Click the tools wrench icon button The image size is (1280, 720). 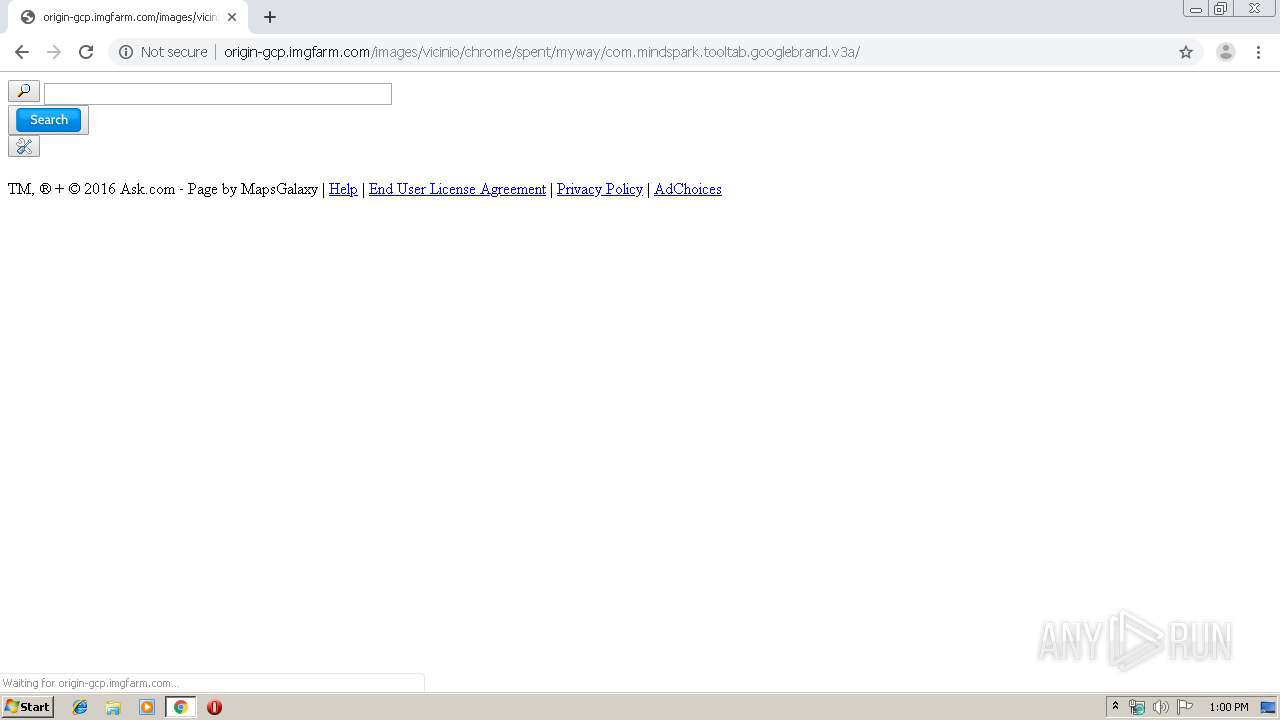click(24, 147)
